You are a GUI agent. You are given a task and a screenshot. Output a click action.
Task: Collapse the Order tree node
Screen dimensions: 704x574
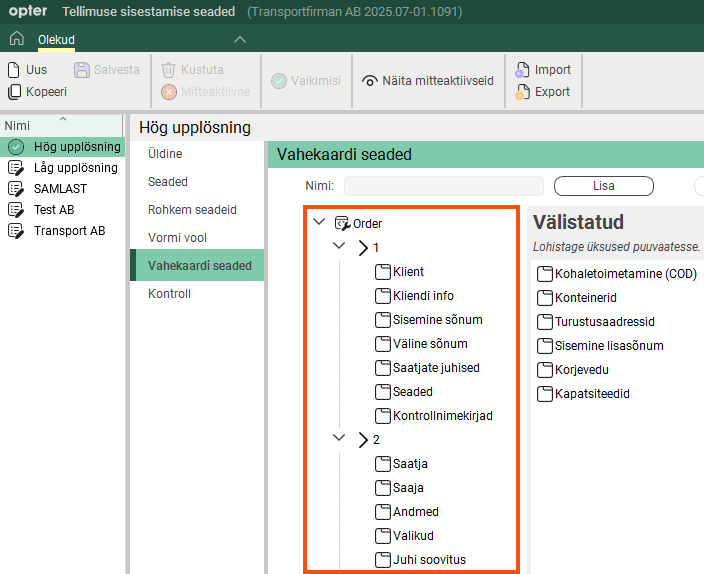tap(319, 224)
